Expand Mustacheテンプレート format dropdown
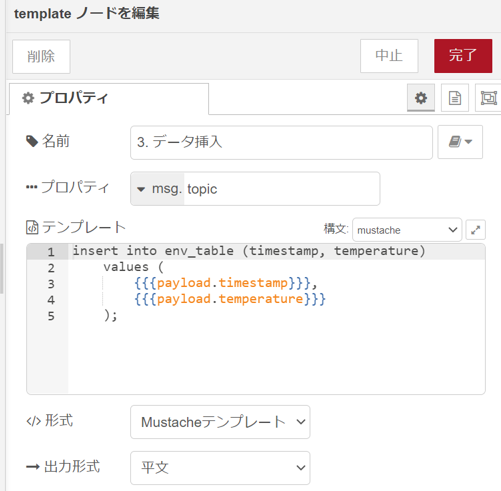Screen dimensions: 501x491 [x=220, y=422]
